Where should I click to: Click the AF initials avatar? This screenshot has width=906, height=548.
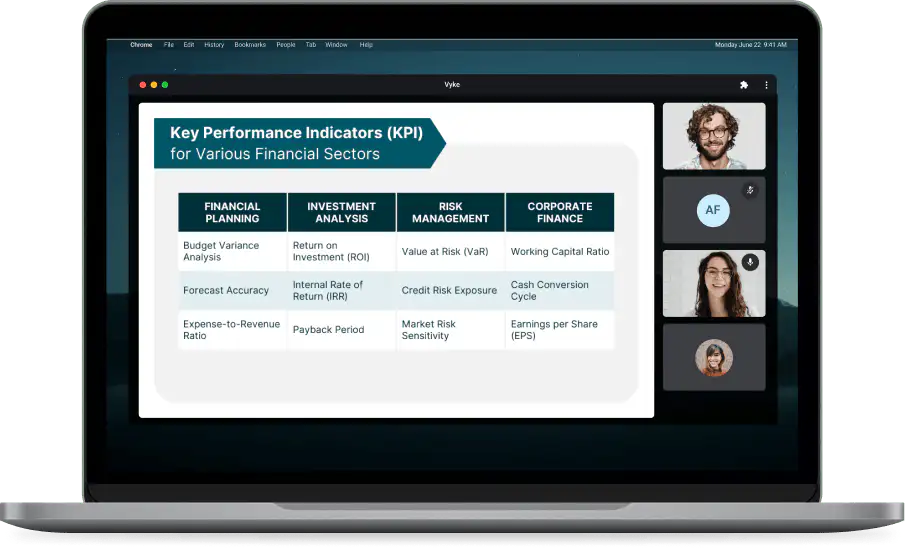tap(713, 210)
